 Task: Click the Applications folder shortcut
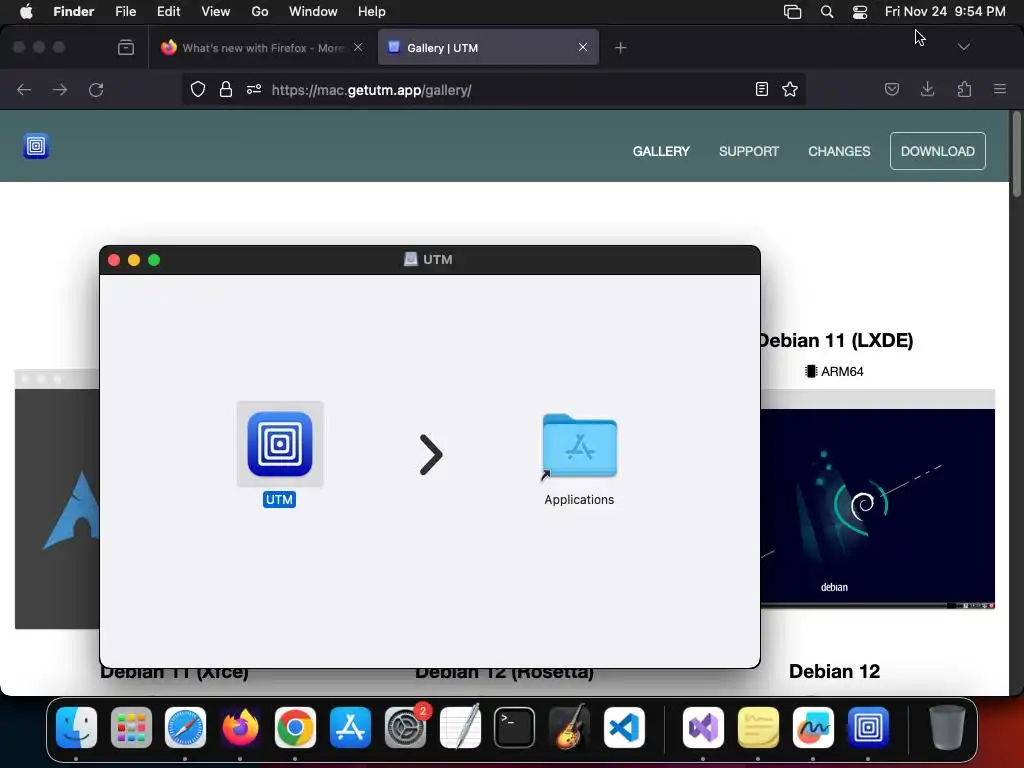click(579, 447)
